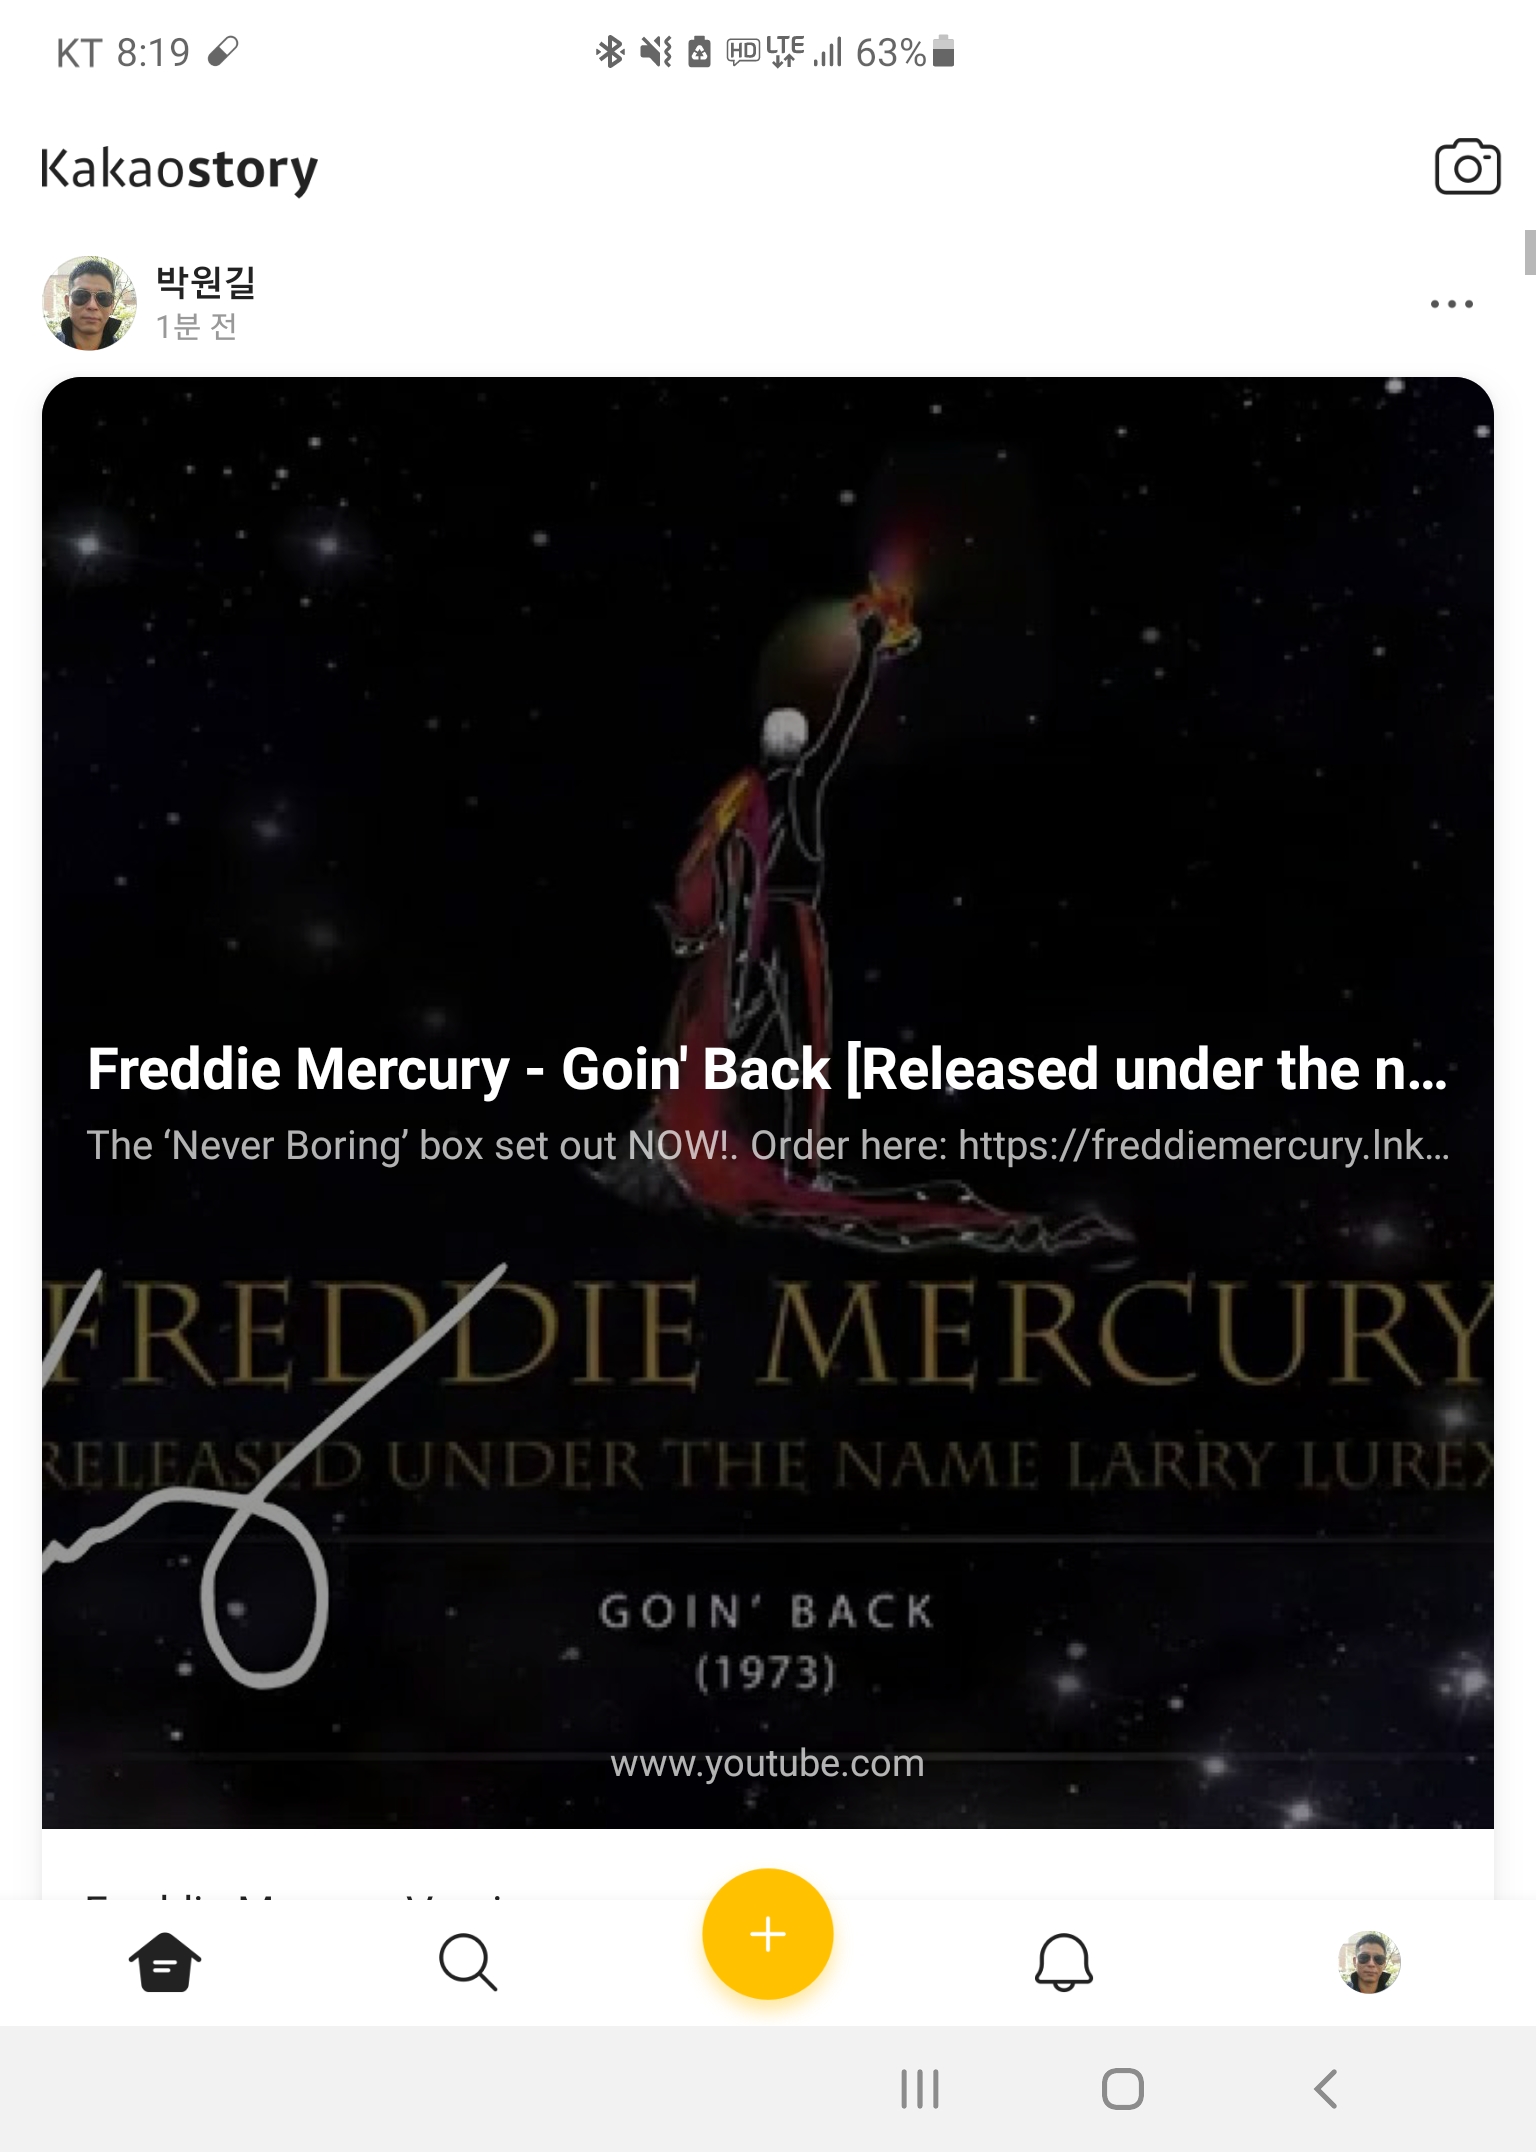This screenshot has width=1536, height=2152.
Task: Tap 박원길's profile picture on the post
Action: [90, 303]
